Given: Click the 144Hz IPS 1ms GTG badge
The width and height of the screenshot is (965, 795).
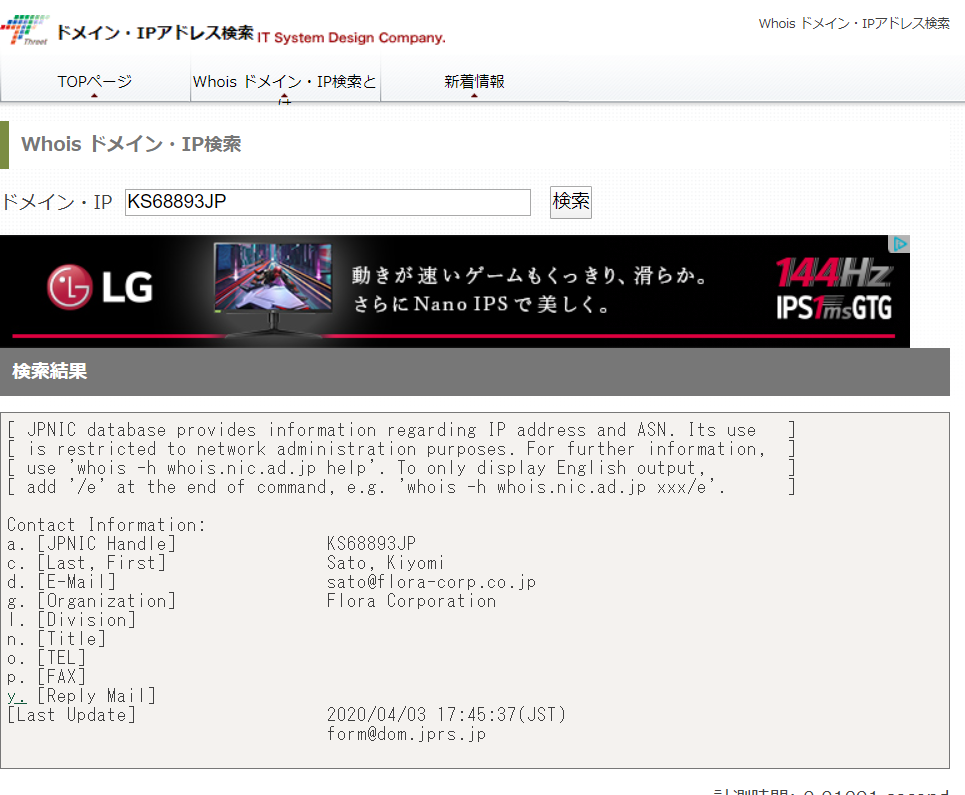Looking at the screenshot, I should point(834,289).
